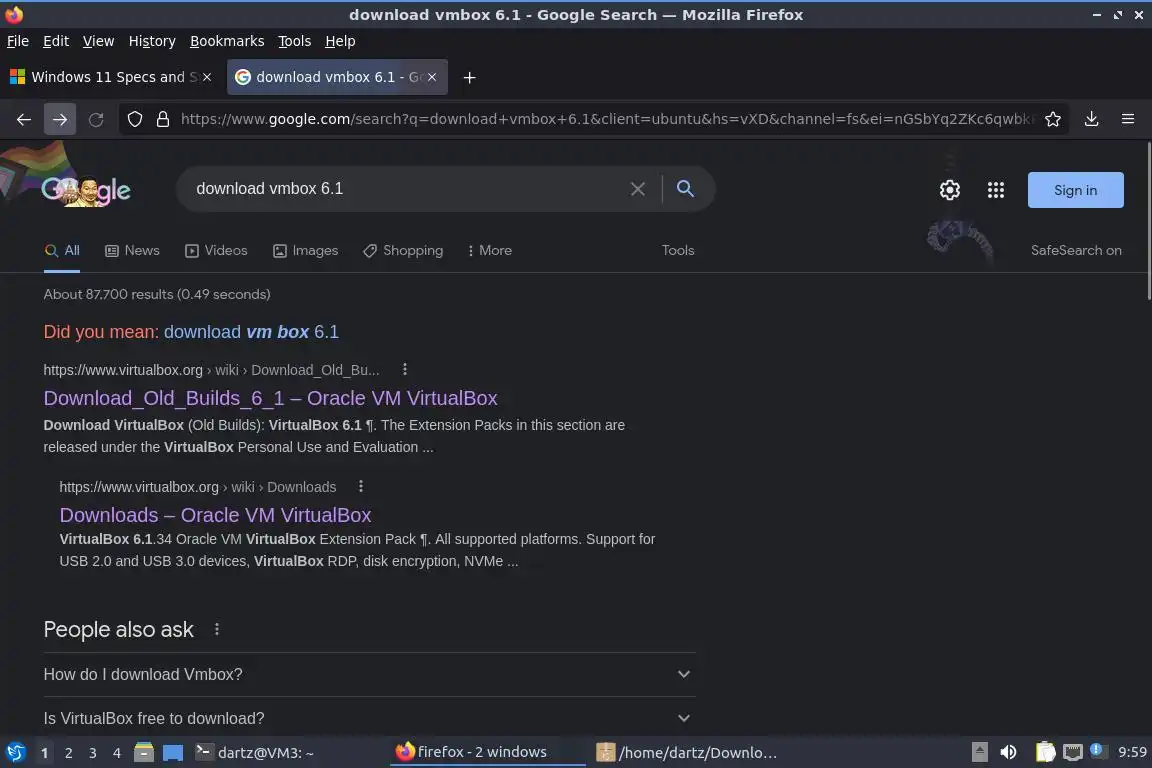Expand Is VirtualBox free to download question

(x=370, y=718)
